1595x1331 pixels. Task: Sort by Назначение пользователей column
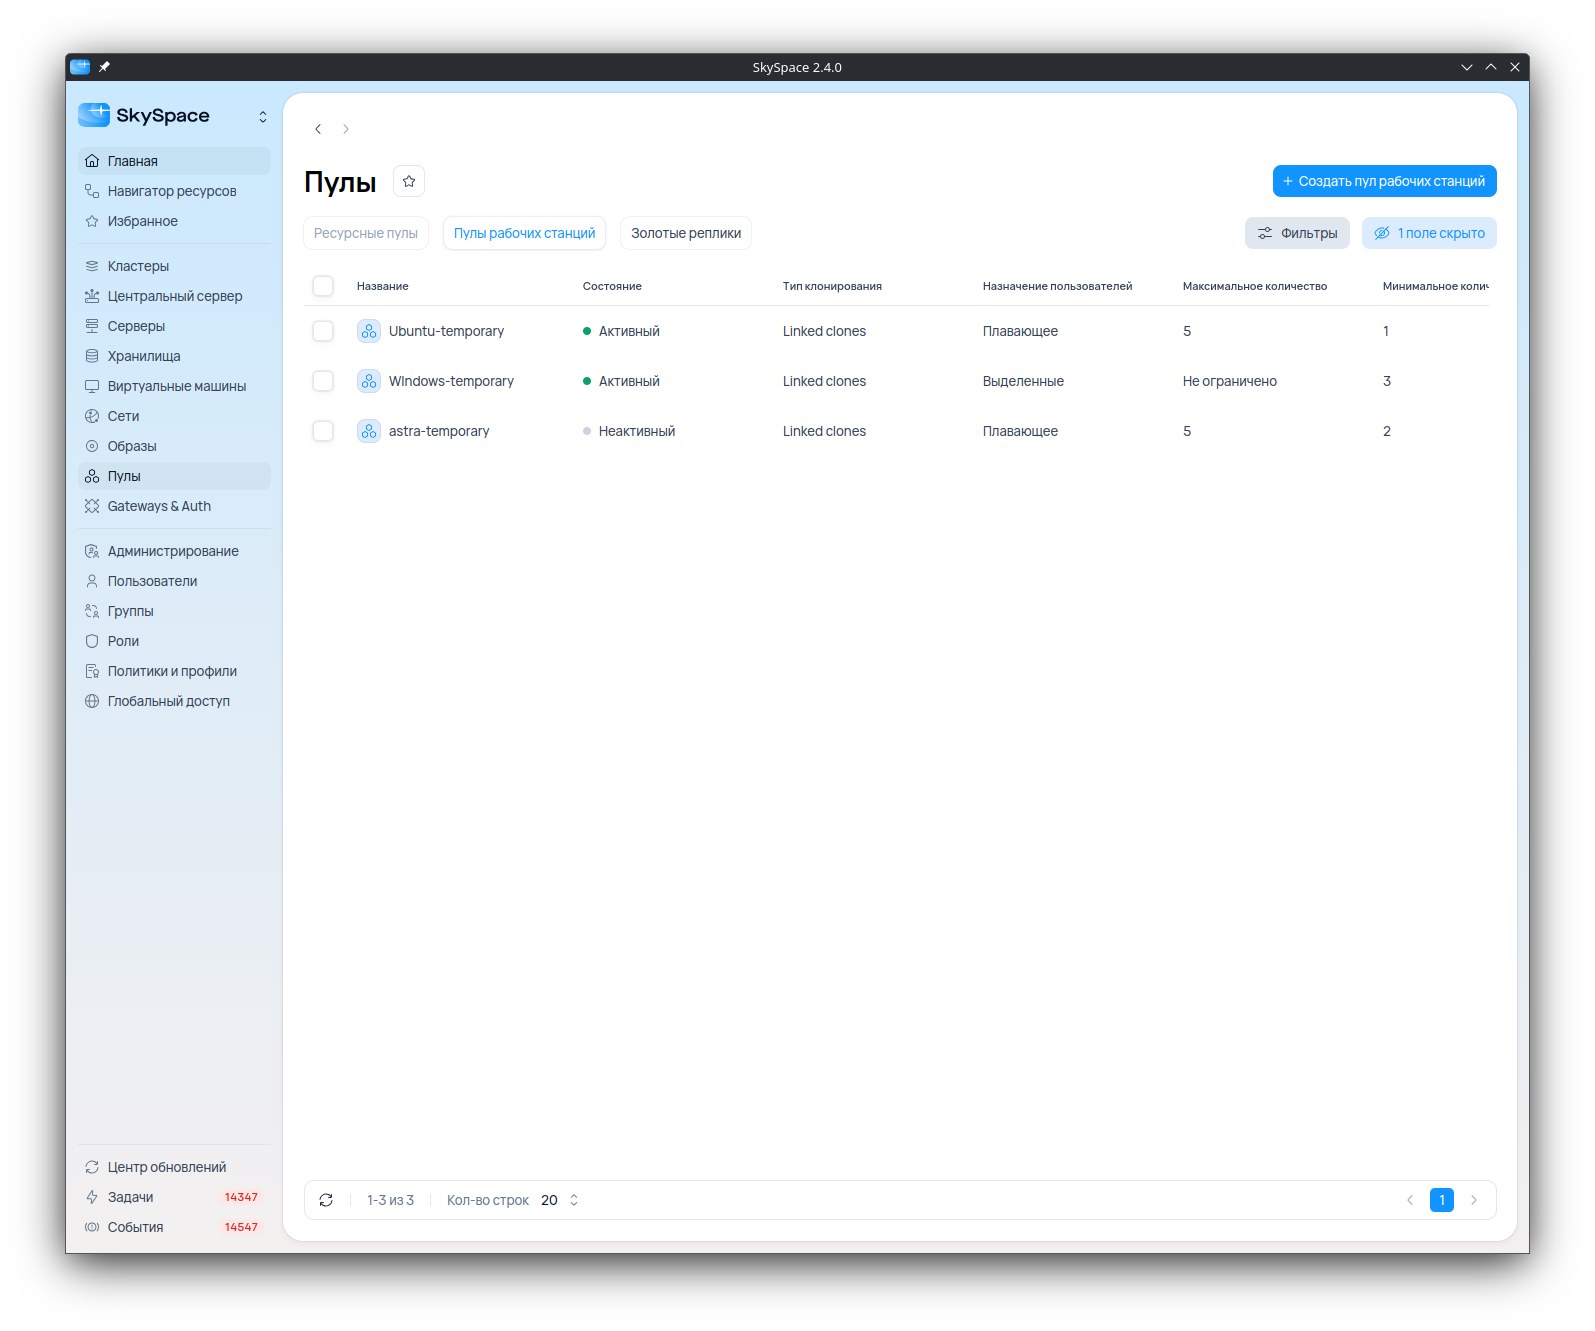tap(1057, 286)
